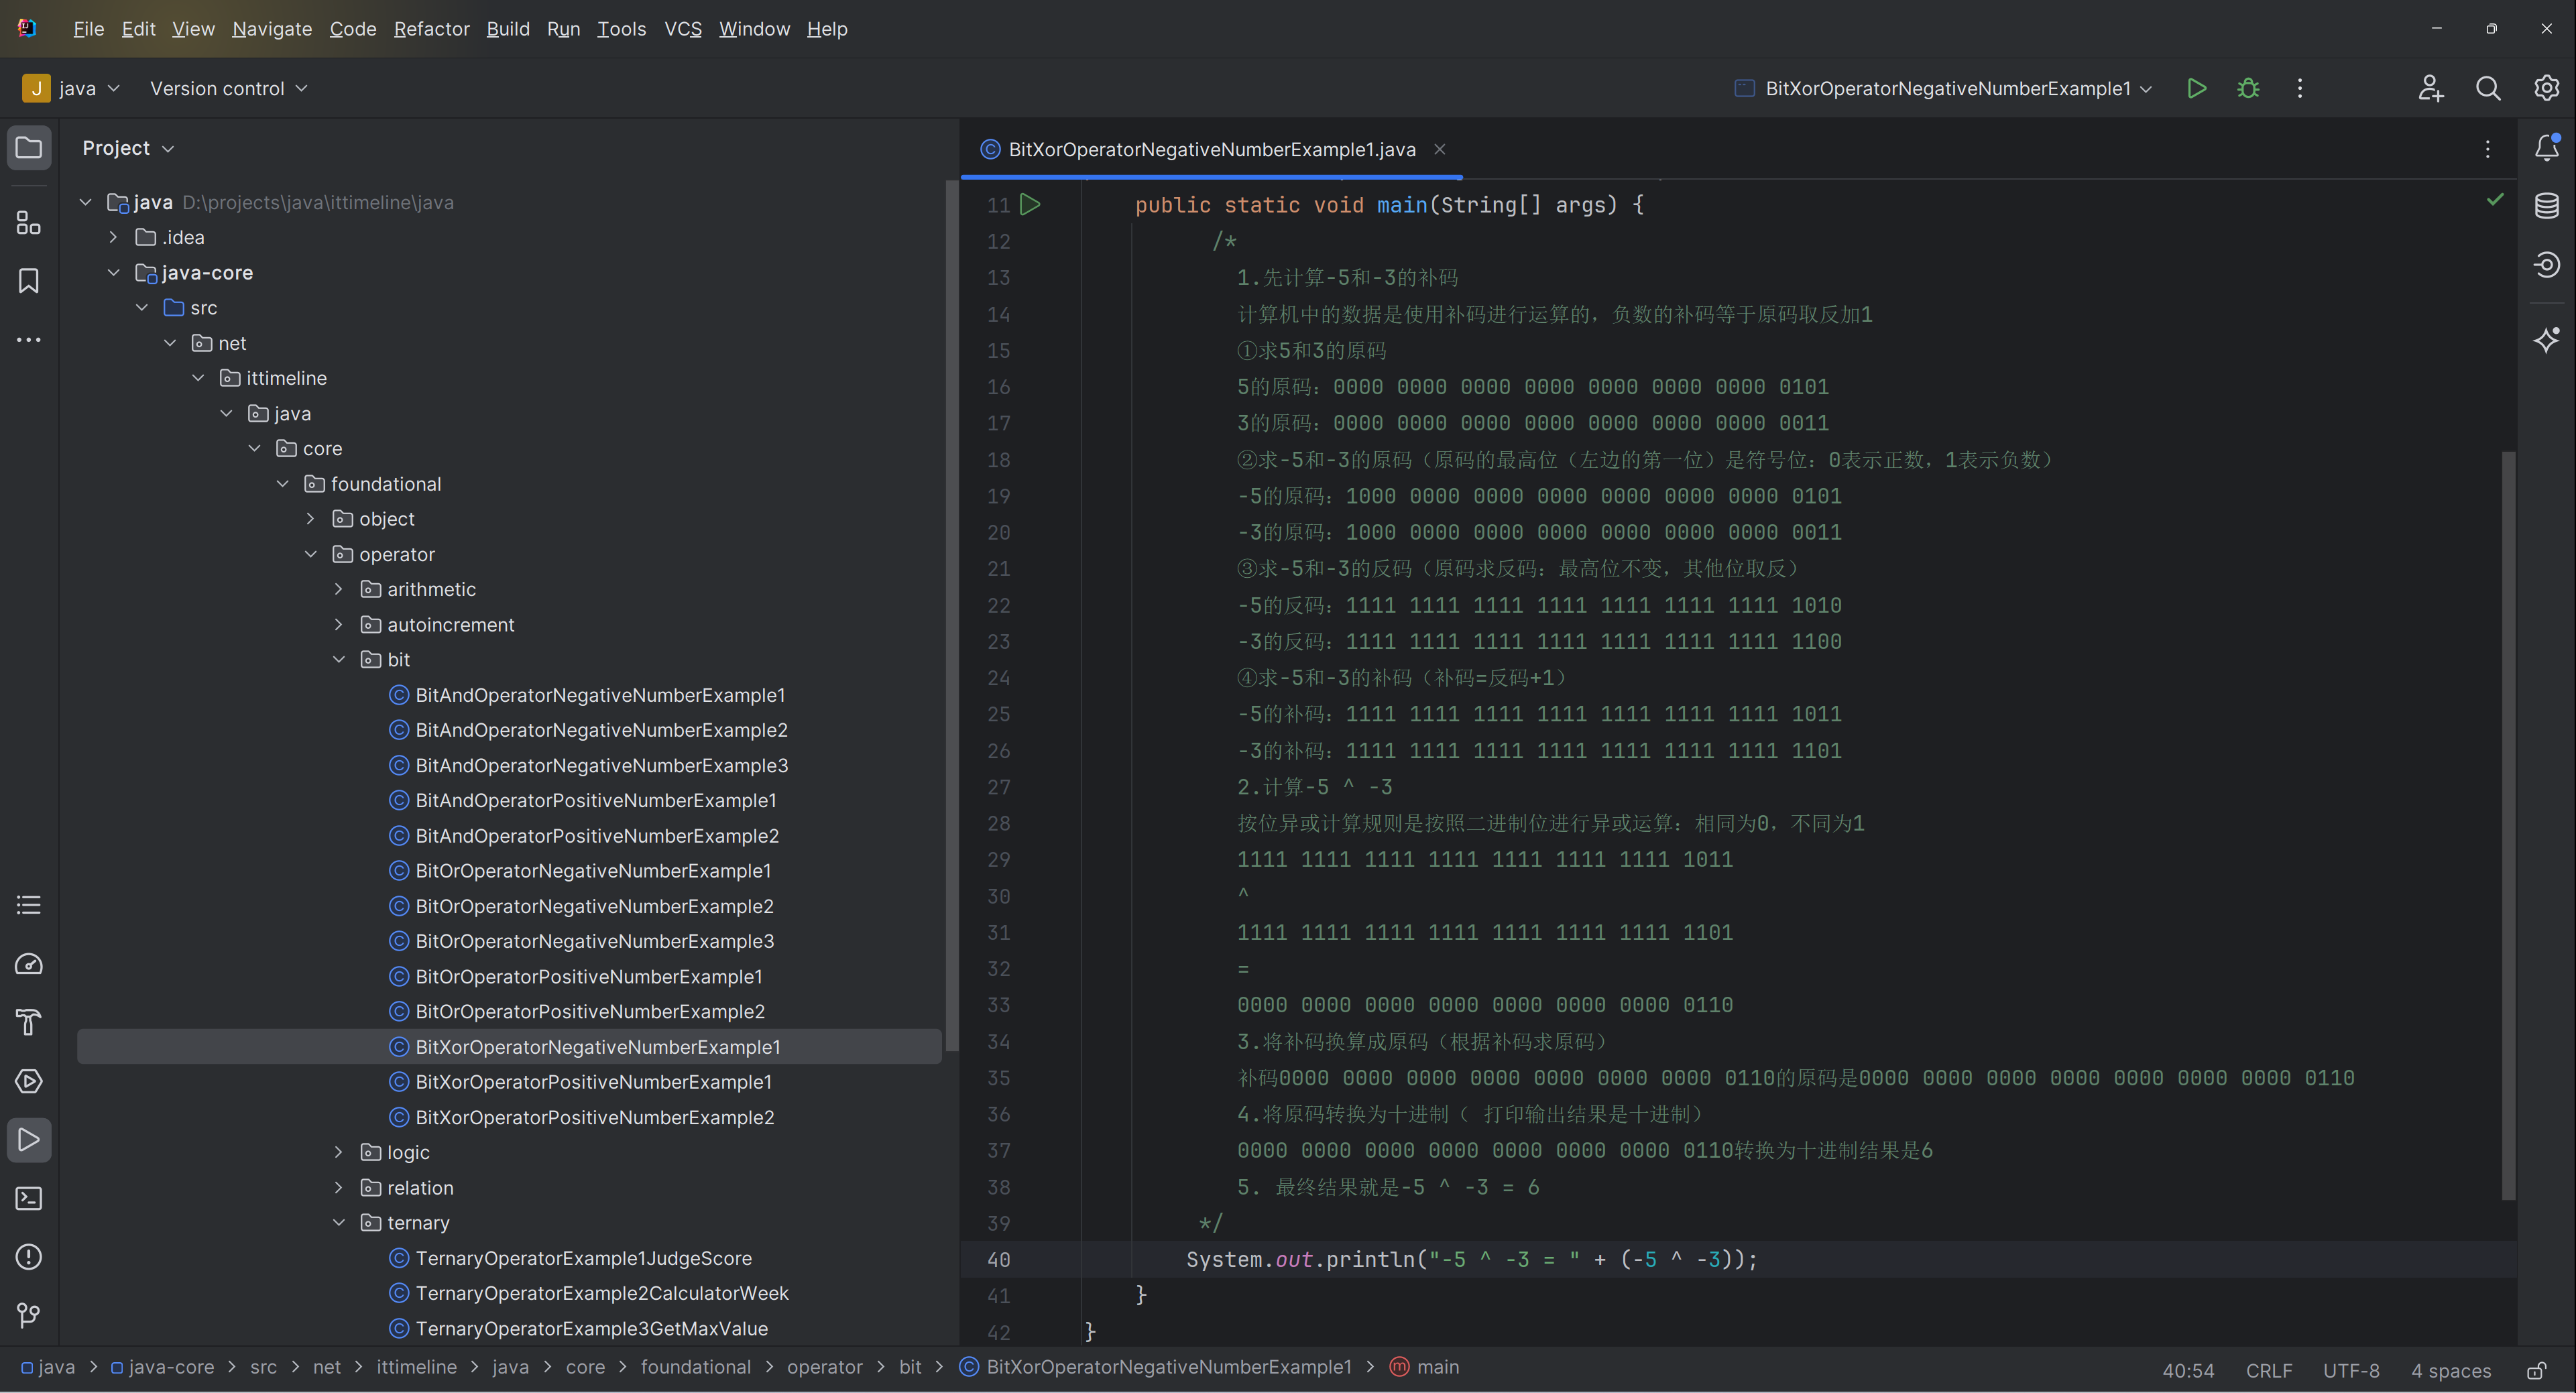Open the Notifications bell icon
2576x1393 pixels.
tap(2546, 148)
